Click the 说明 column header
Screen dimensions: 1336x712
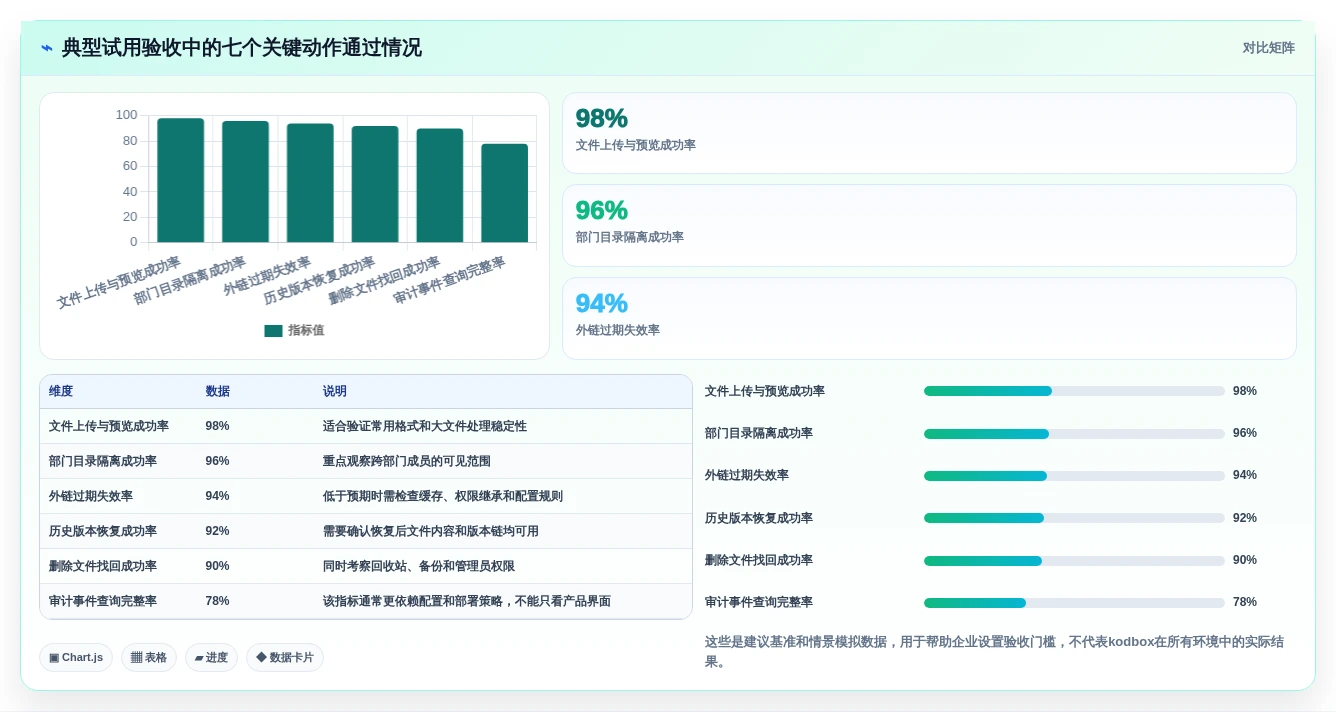coord(334,392)
